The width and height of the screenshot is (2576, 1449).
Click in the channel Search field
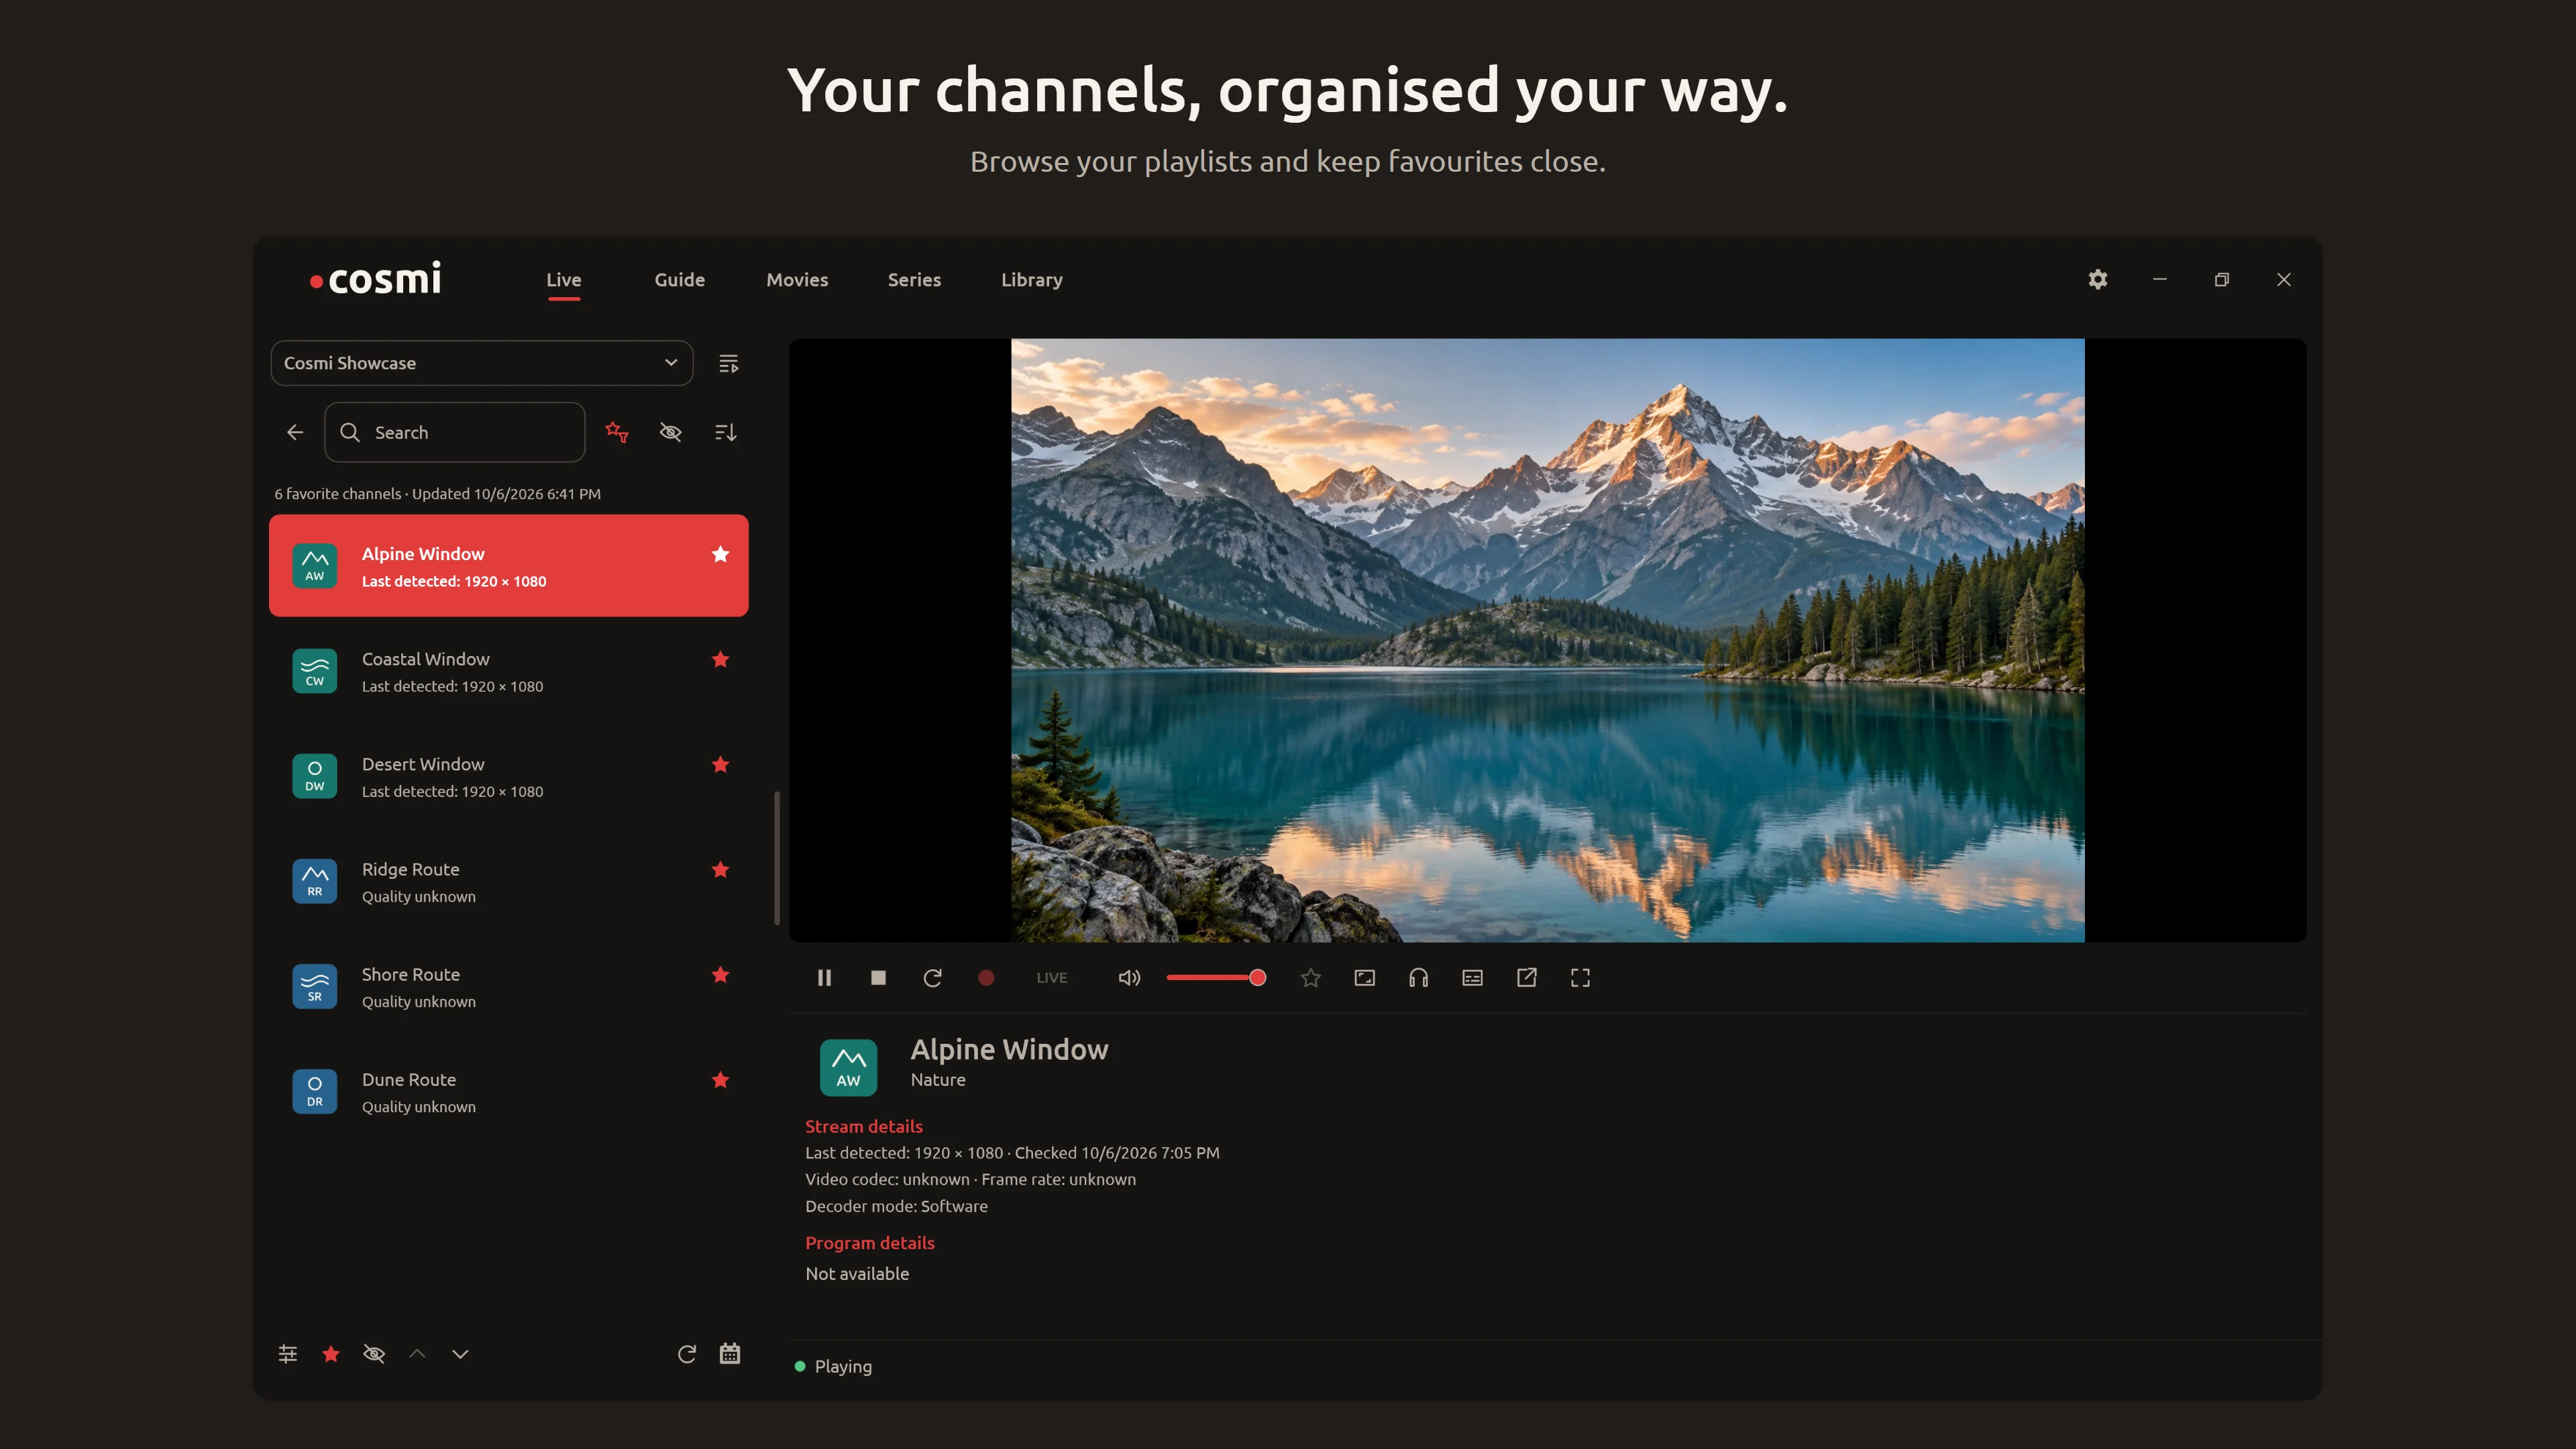click(455, 432)
